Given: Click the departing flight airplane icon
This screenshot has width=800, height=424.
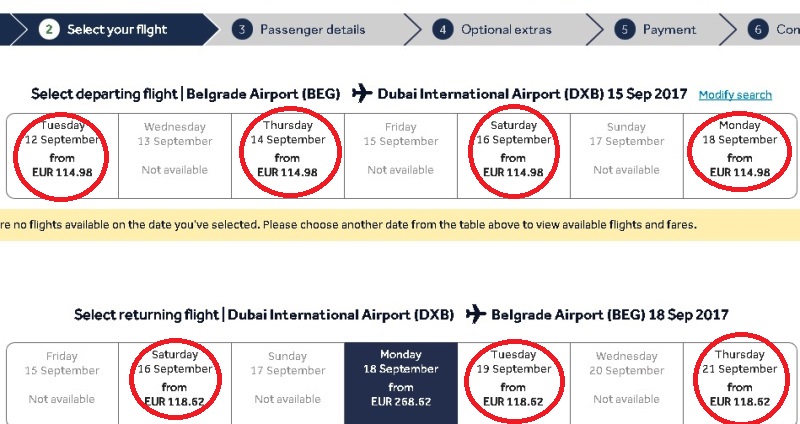Looking at the screenshot, I should (360, 94).
